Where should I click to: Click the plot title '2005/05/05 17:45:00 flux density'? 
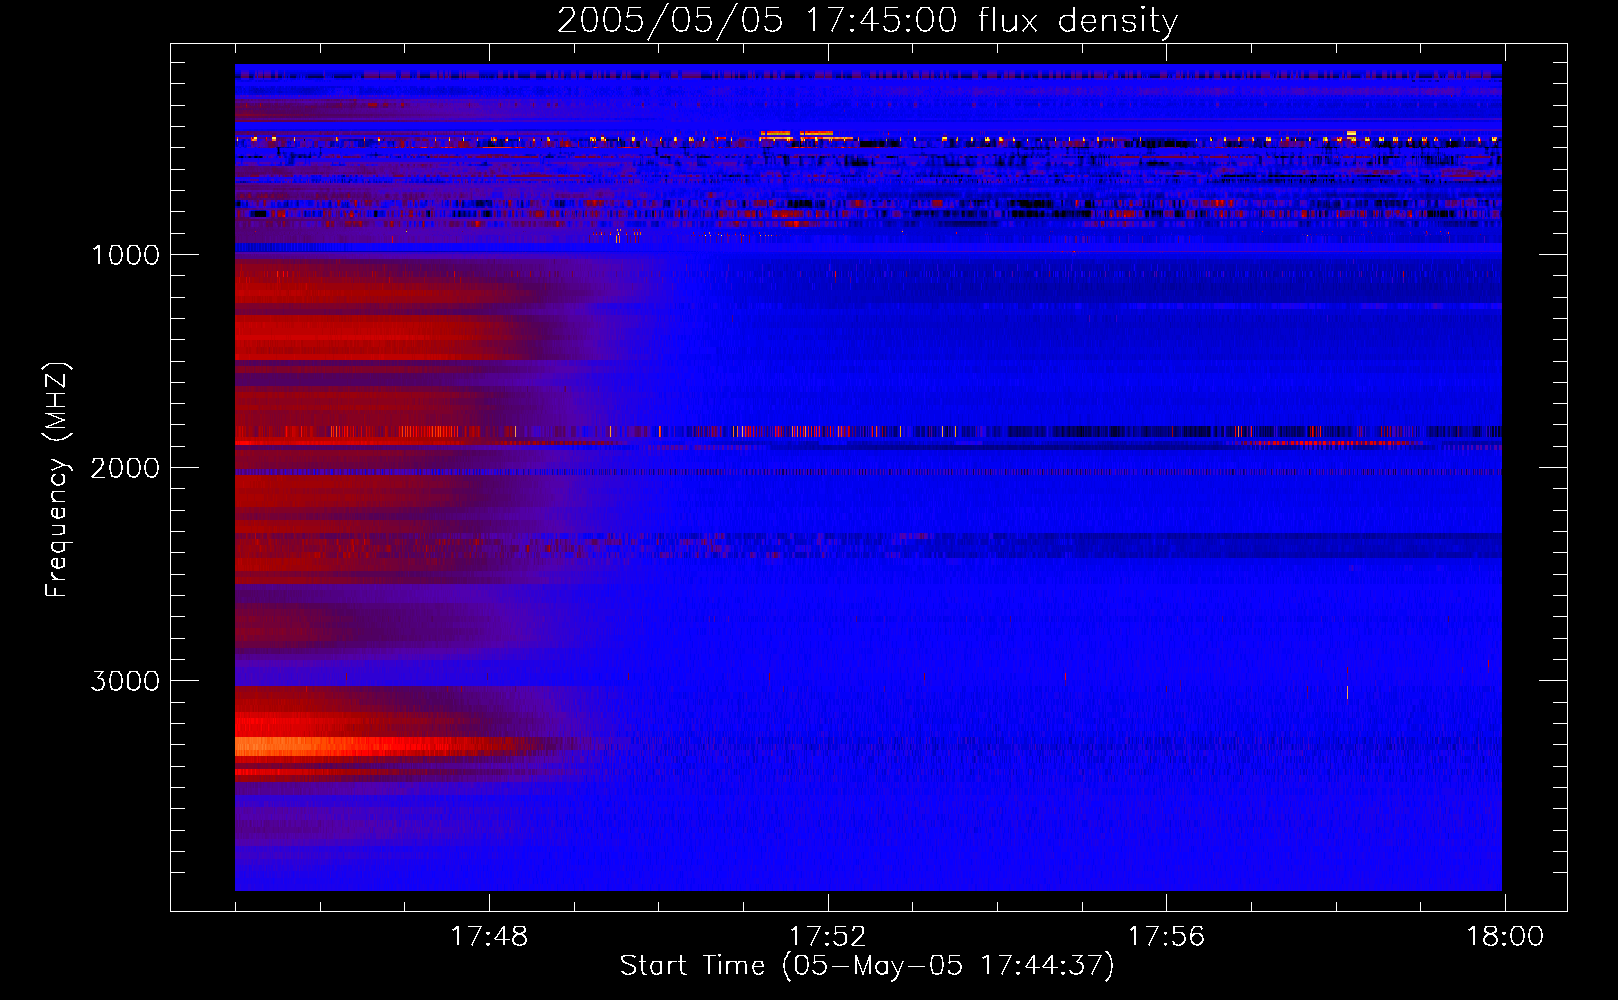pyautogui.click(x=867, y=20)
